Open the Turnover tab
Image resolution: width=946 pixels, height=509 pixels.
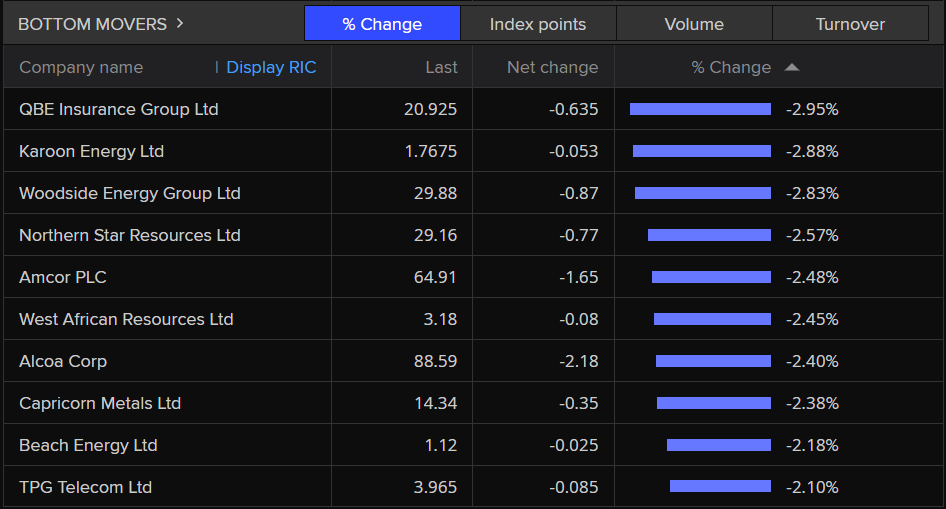click(x=850, y=24)
